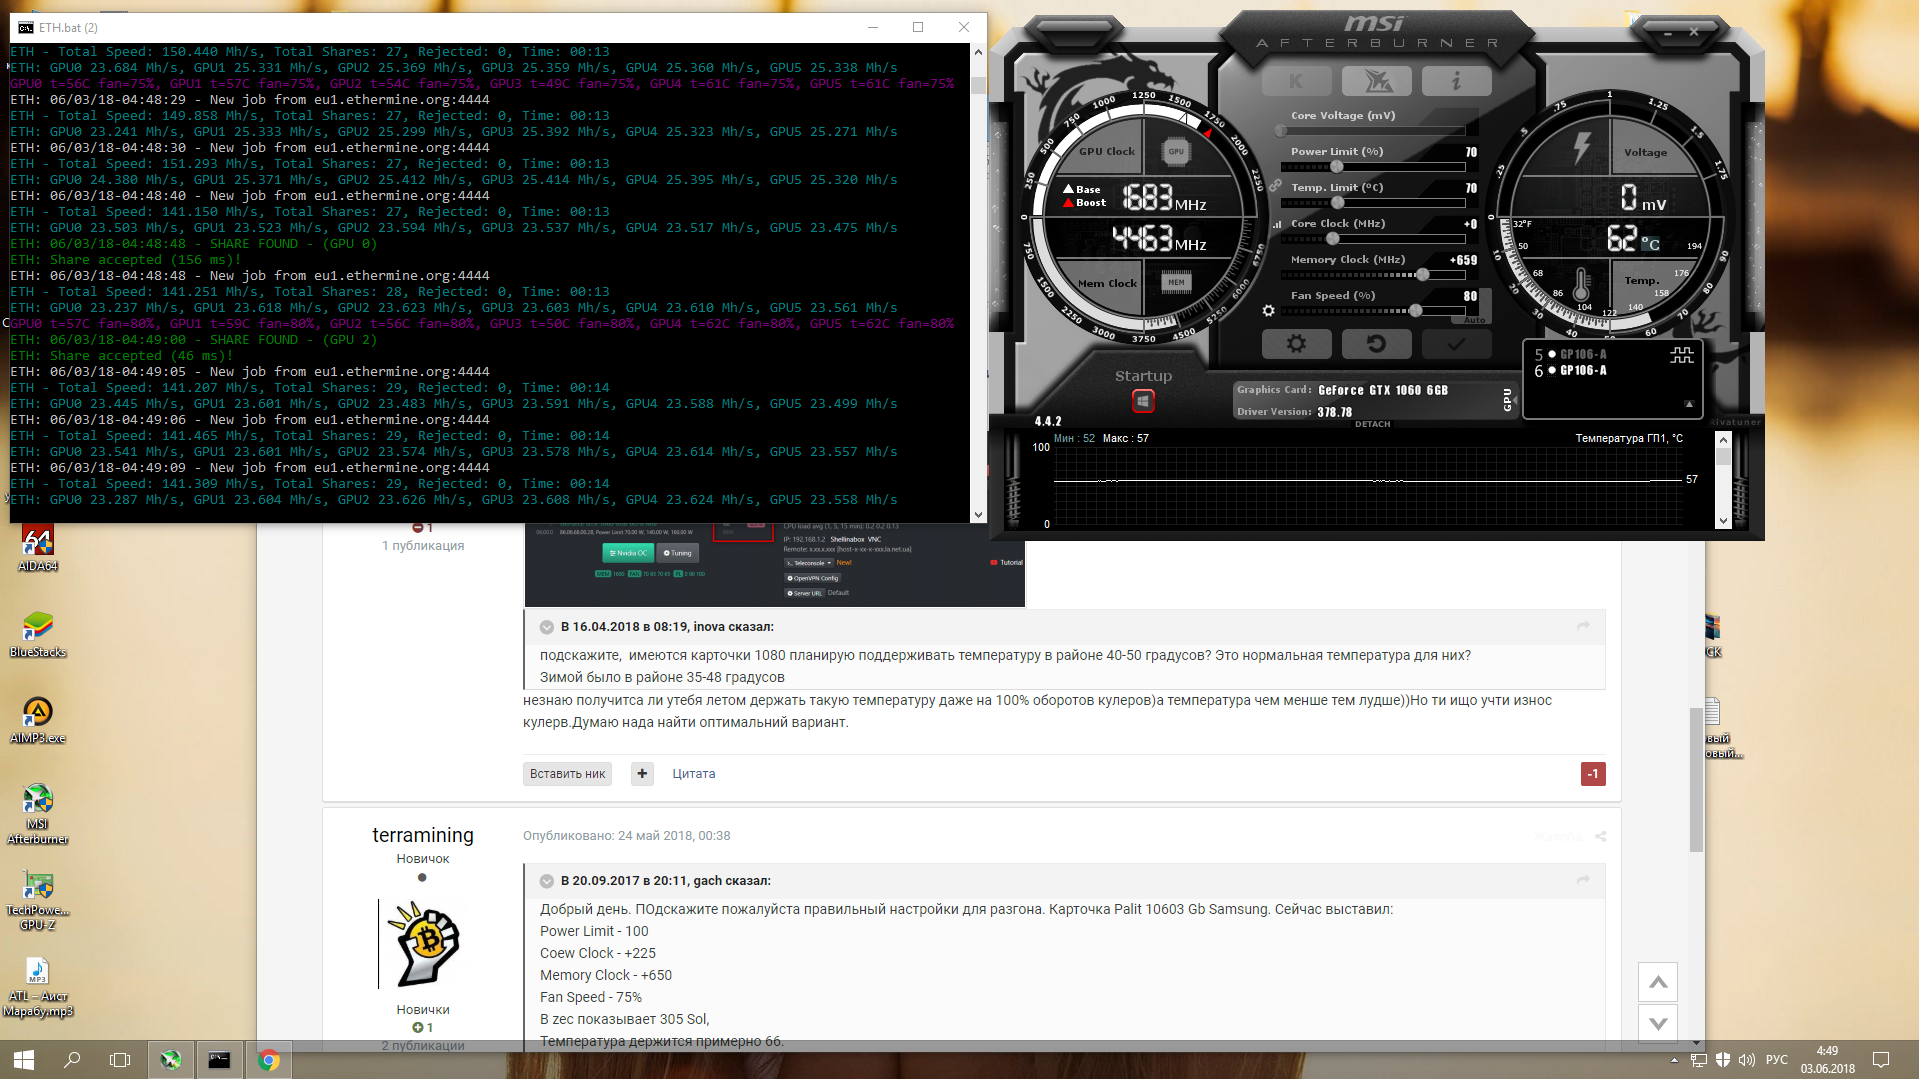The height and width of the screenshot is (1079, 1919).
Task: Open TechPowerUp GPU-Z desktop shortcut
Action: [38, 900]
